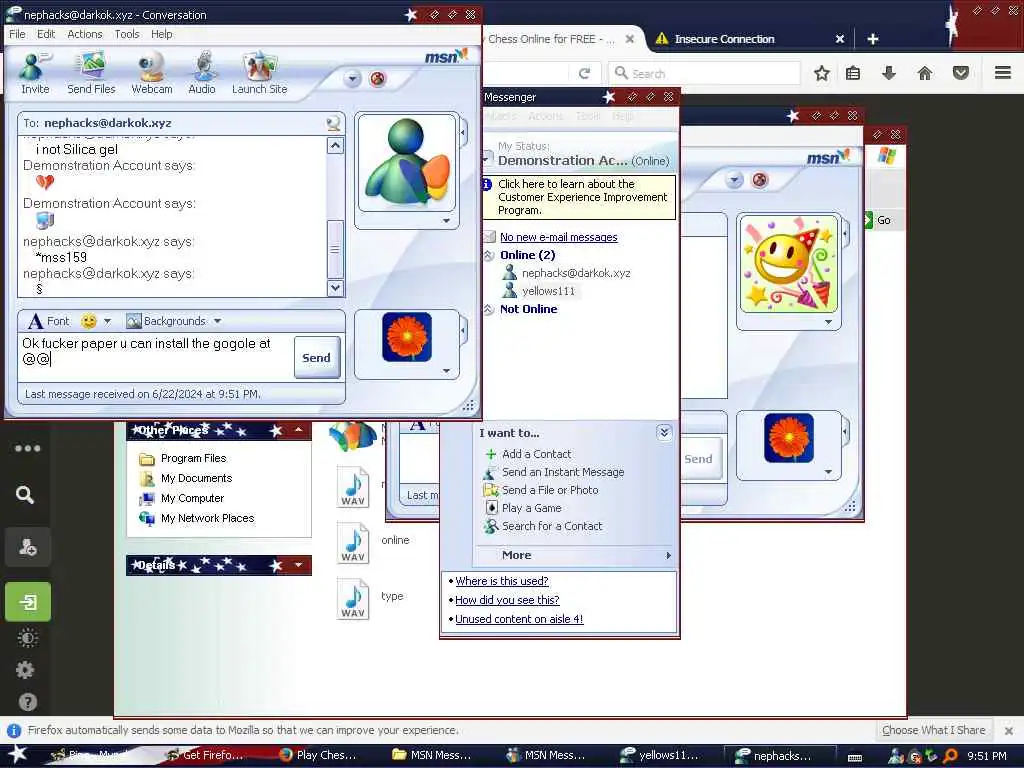Open my orange flower picture dropdown arrow

pyautogui.click(x=446, y=370)
